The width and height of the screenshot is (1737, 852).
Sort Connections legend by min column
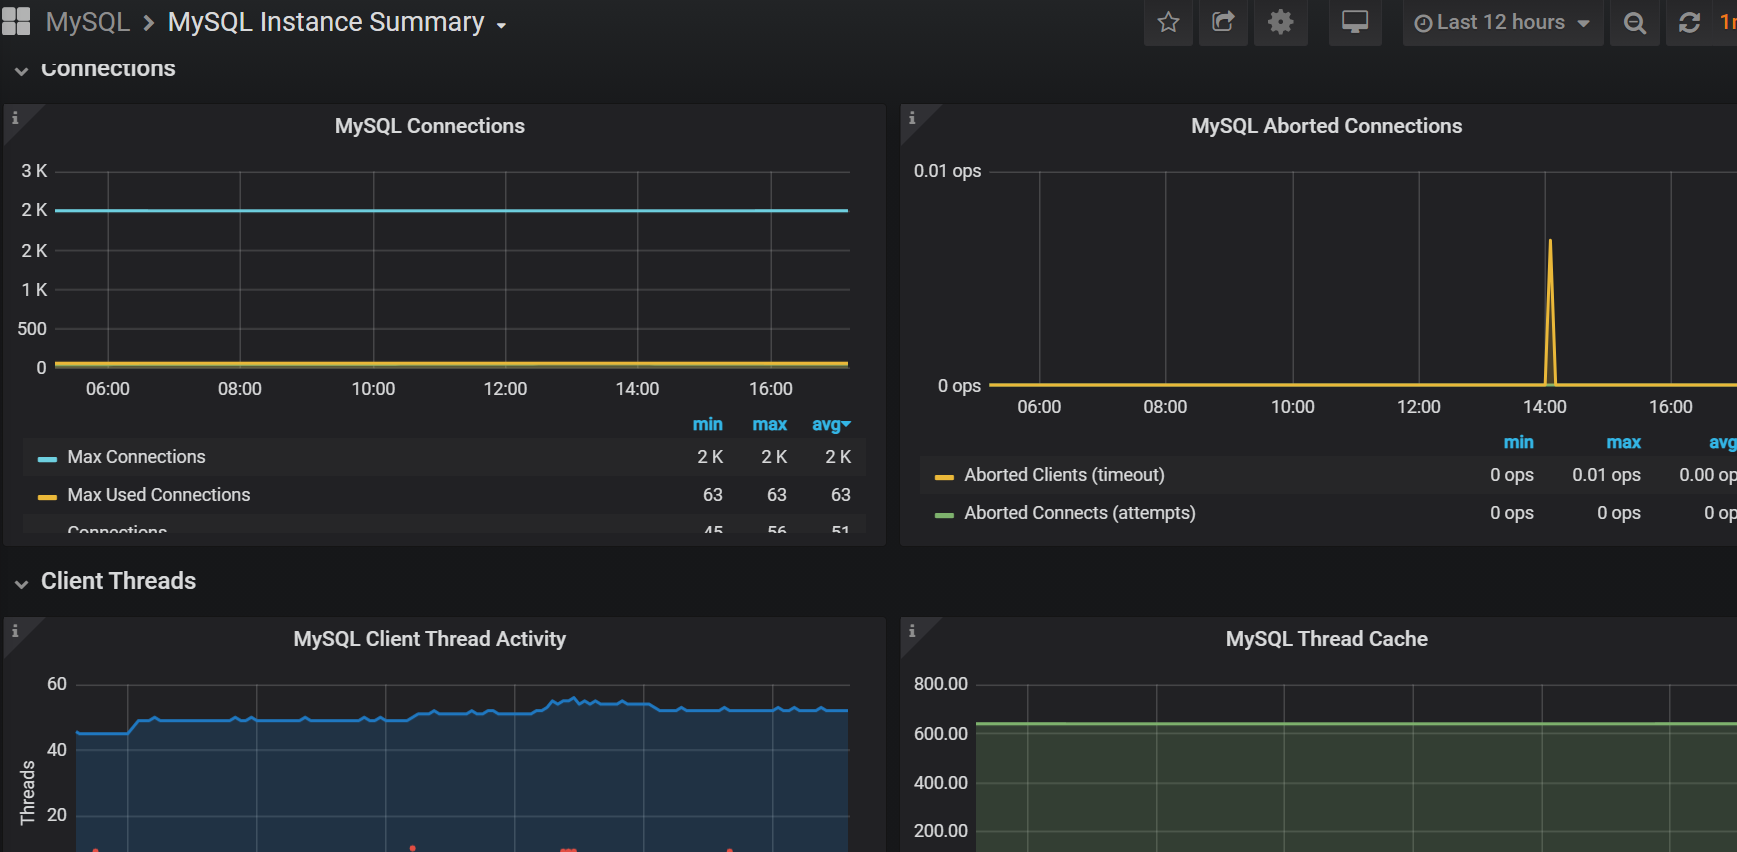707,424
